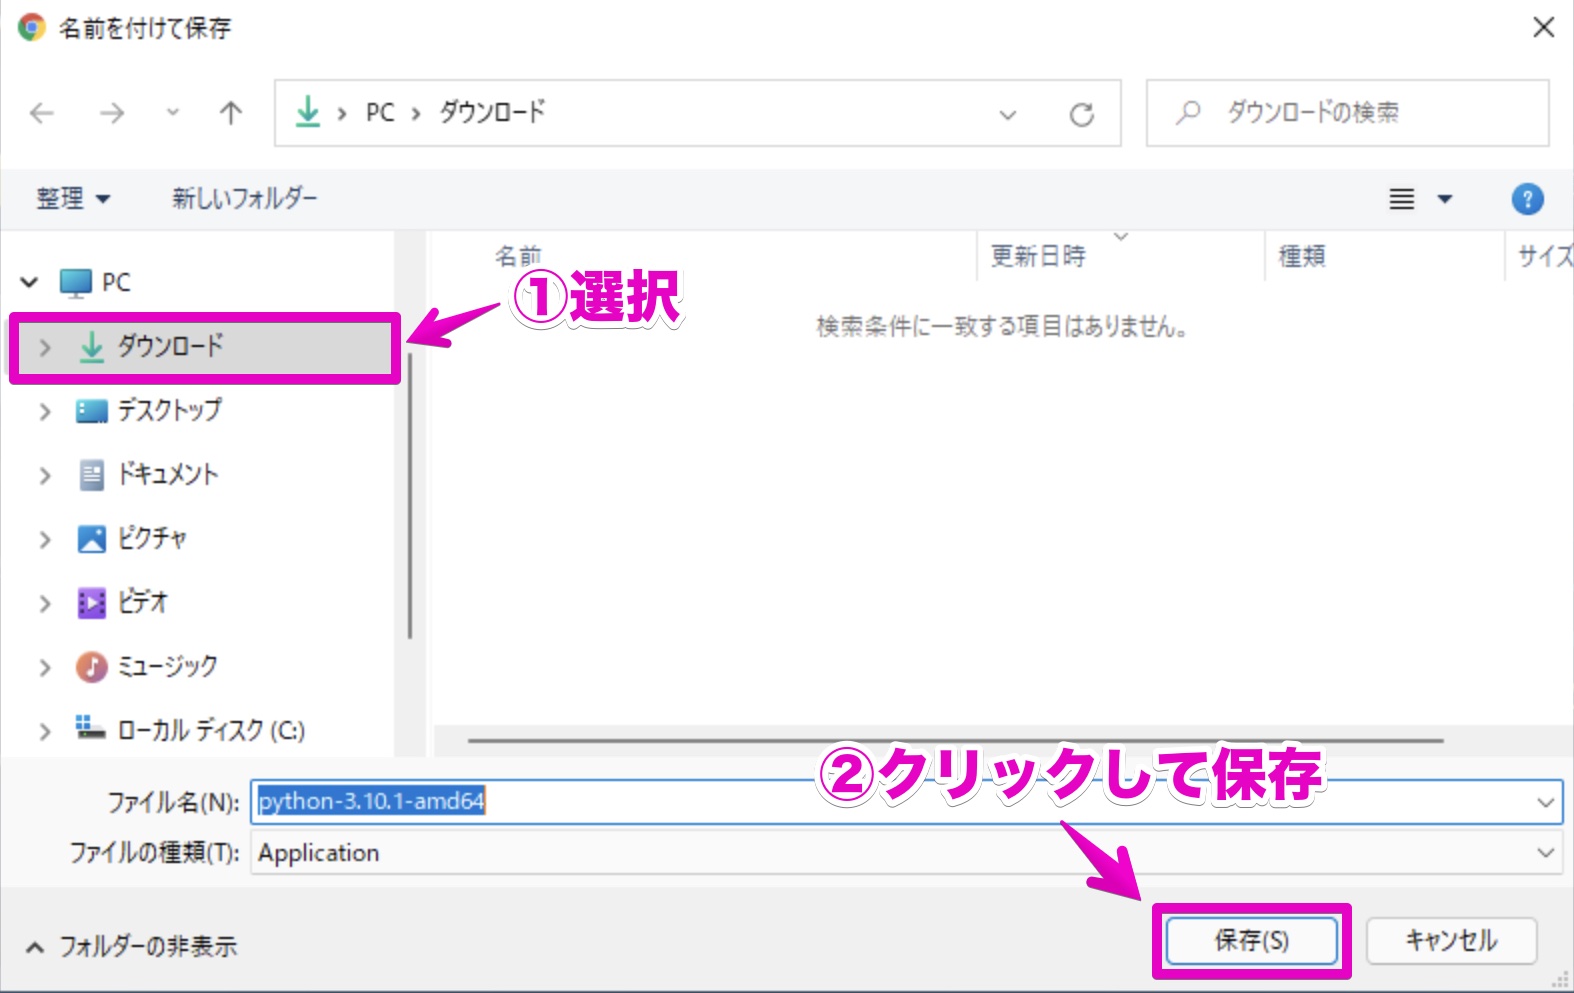Click the キャンセル button
The width and height of the screenshot is (1574, 993).
click(1451, 940)
